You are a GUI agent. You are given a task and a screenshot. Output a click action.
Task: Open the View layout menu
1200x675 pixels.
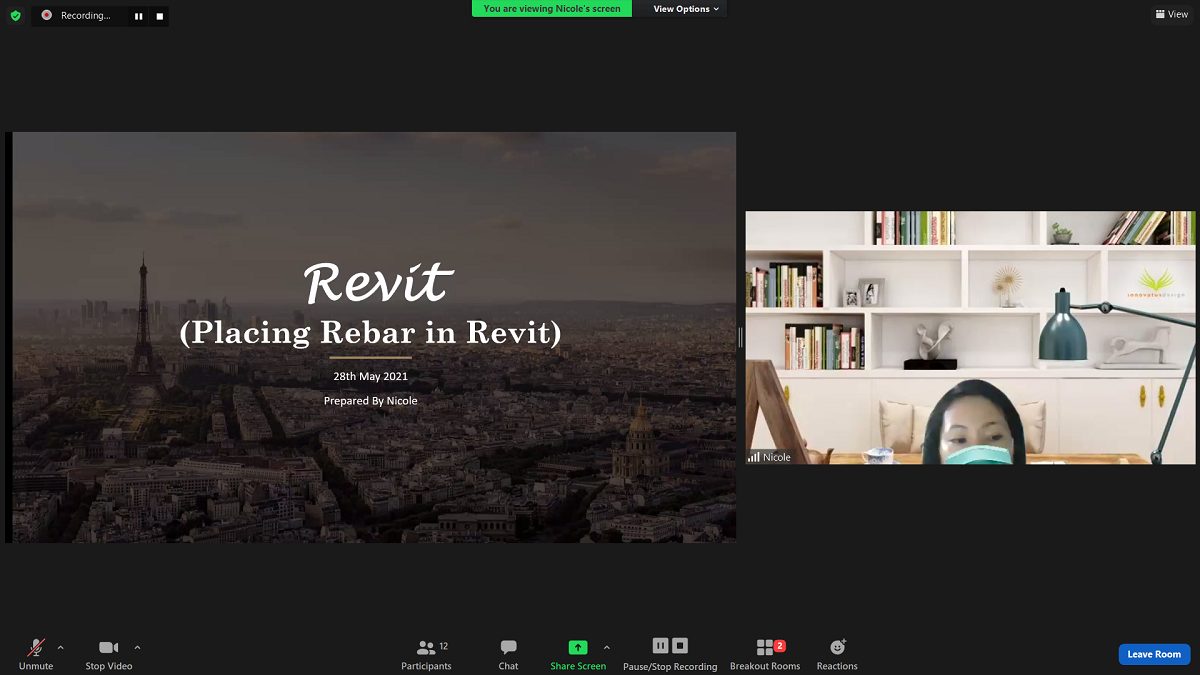[x=1172, y=14]
